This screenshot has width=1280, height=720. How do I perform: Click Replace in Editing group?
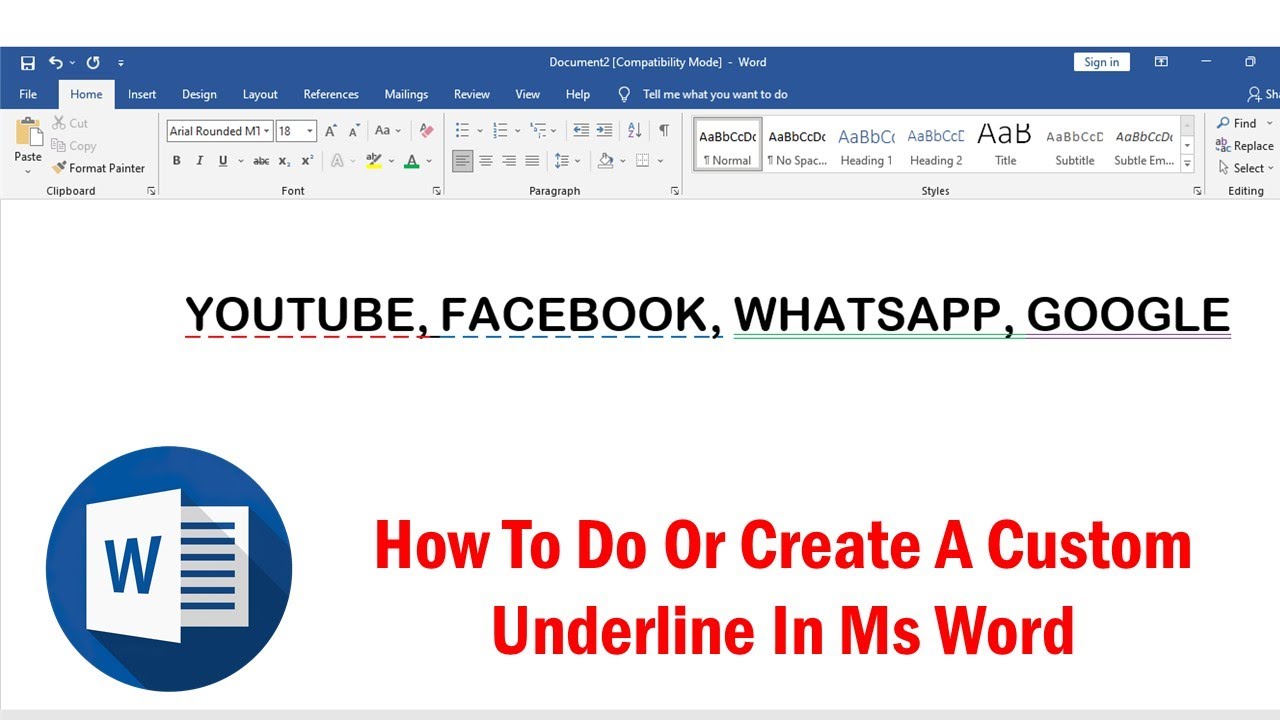1245,146
